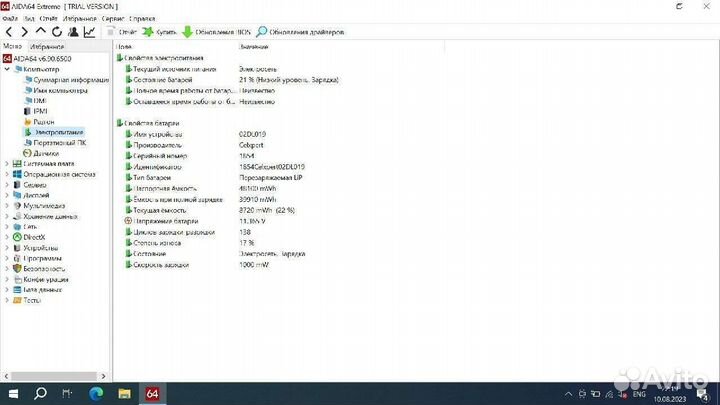Go up one level with Up arrow

(x=41, y=31)
